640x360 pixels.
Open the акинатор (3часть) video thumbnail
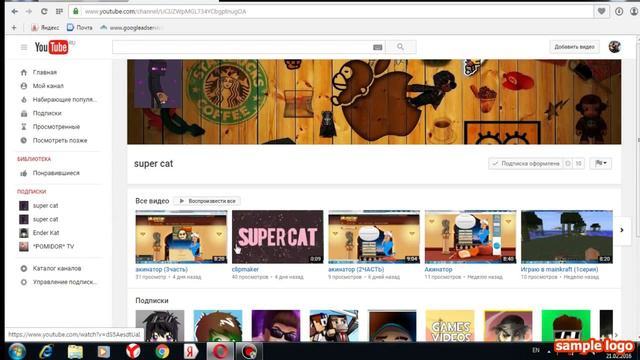click(181, 237)
